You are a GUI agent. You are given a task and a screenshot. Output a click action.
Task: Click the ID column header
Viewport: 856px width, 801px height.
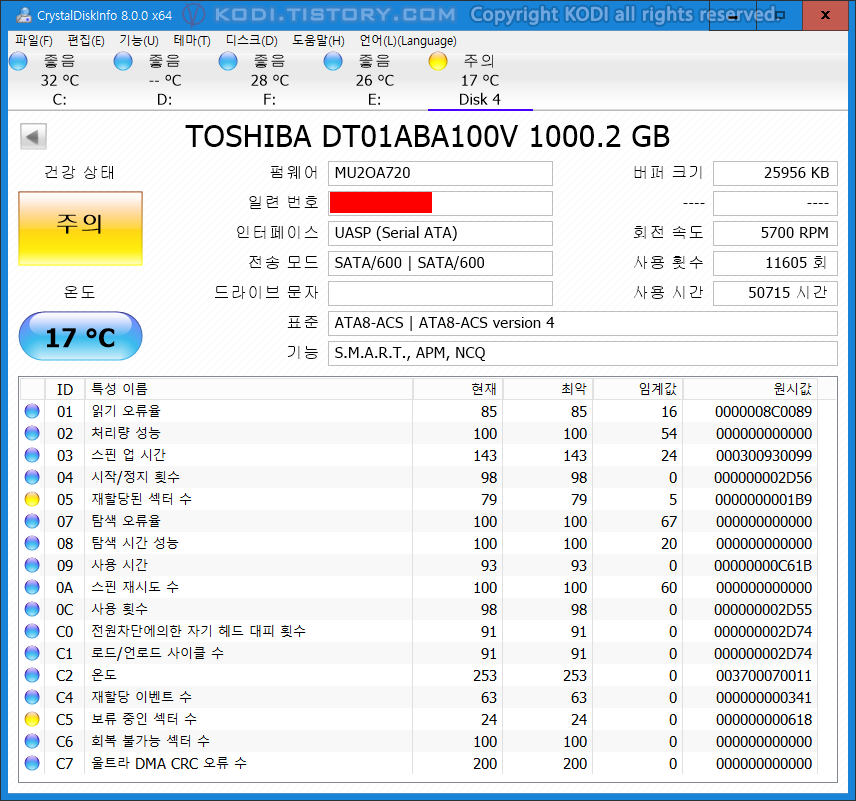click(64, 389)
